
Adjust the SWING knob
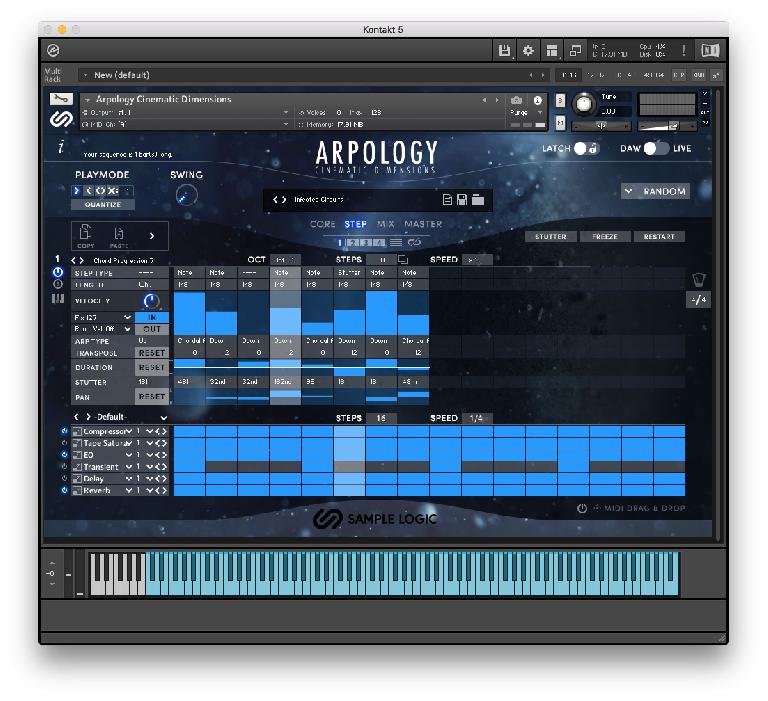(x=186, y=195)
